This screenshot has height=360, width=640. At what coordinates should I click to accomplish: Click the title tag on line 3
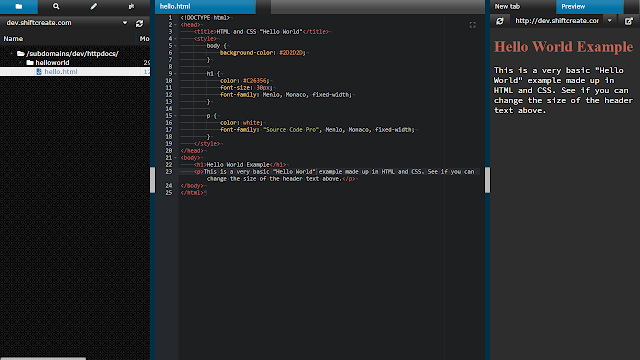point(261,32)
